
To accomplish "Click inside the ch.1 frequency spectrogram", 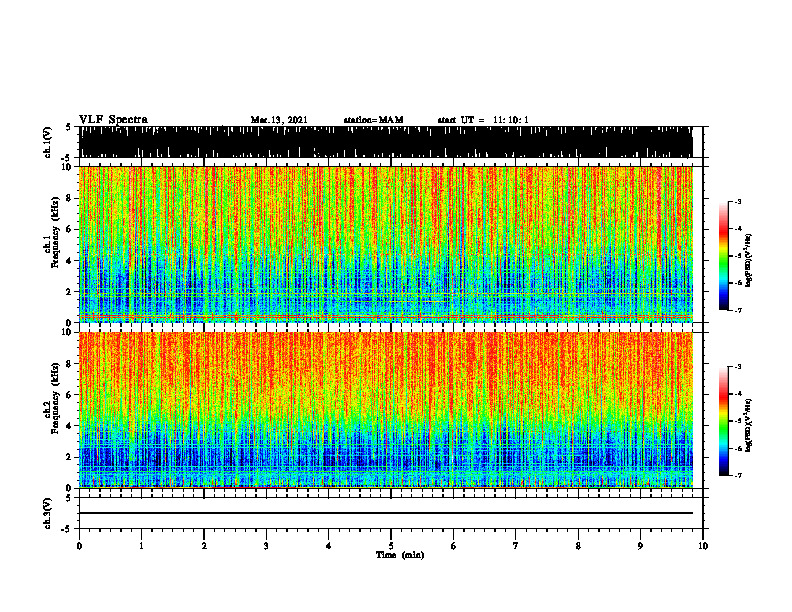I will [386, 244].
